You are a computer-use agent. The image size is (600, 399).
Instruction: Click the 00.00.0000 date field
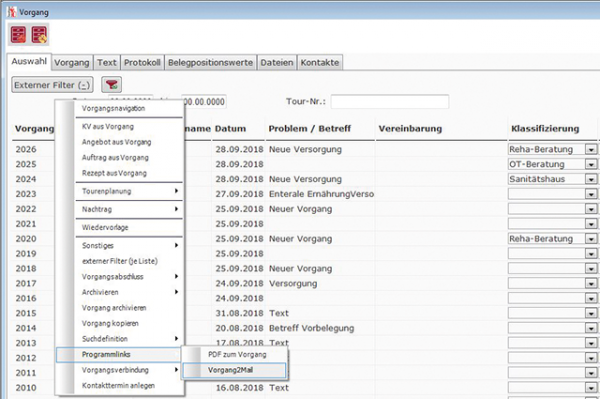(204, 102)
